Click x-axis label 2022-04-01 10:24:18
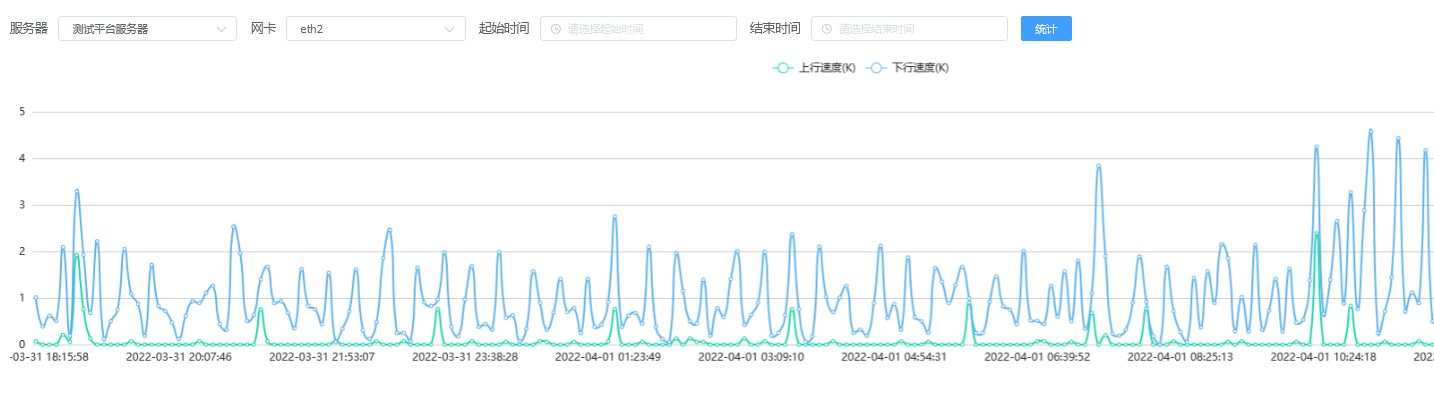Viewport: 1434px width, 399px height. point(1323,356)
